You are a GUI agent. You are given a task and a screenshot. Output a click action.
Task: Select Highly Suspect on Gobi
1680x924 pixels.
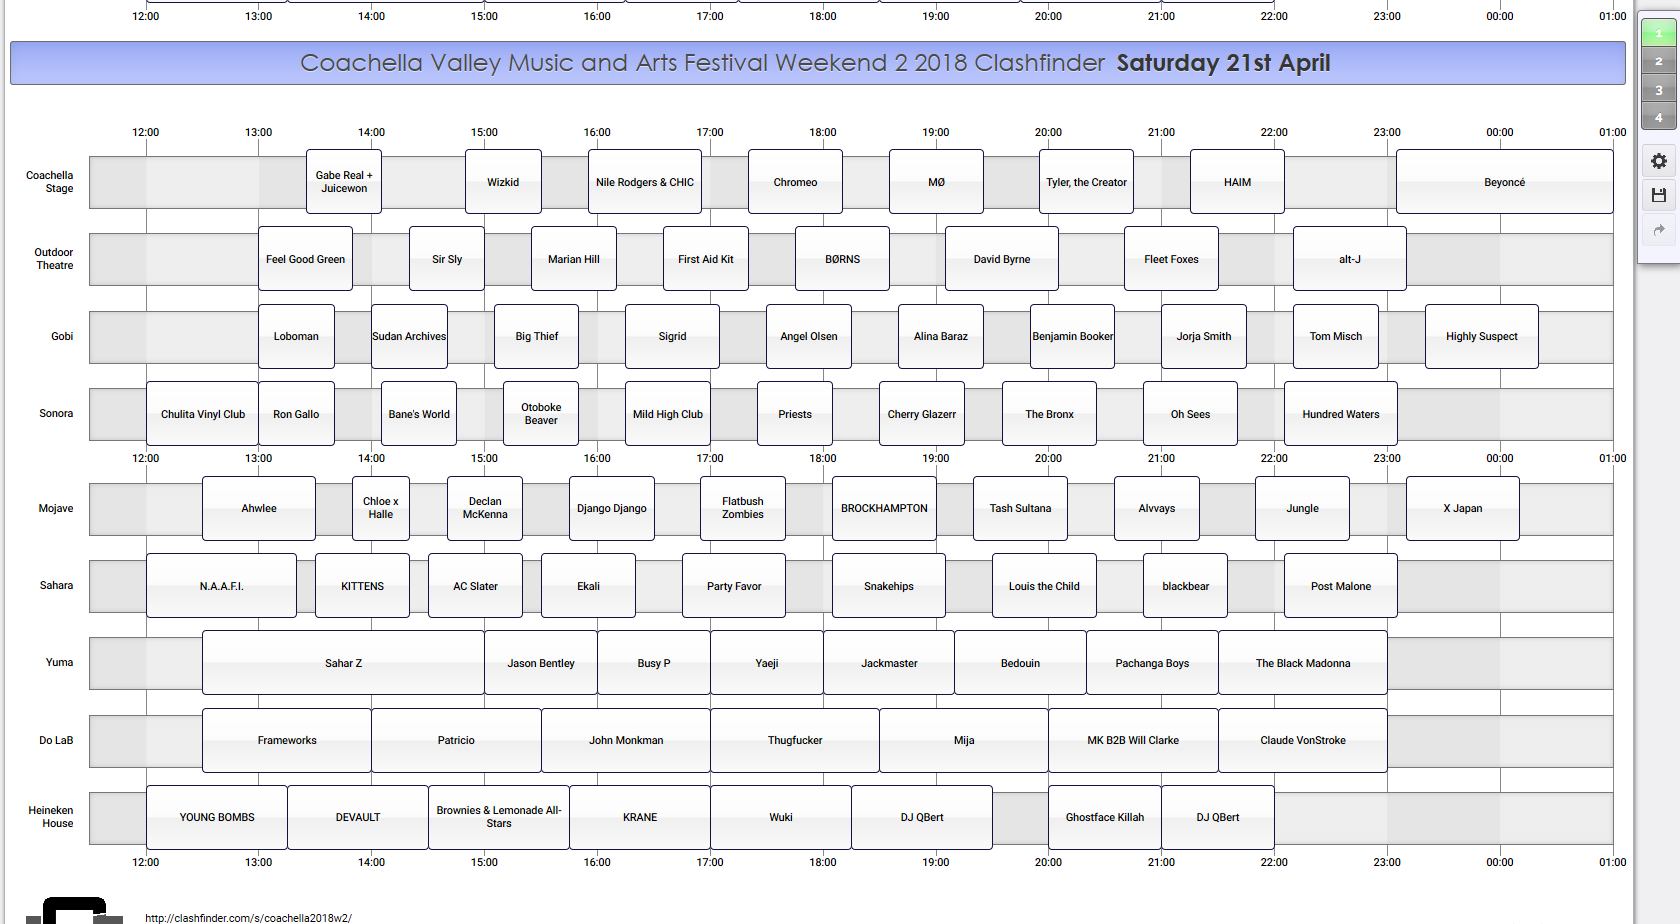[x=1482, y=336]
